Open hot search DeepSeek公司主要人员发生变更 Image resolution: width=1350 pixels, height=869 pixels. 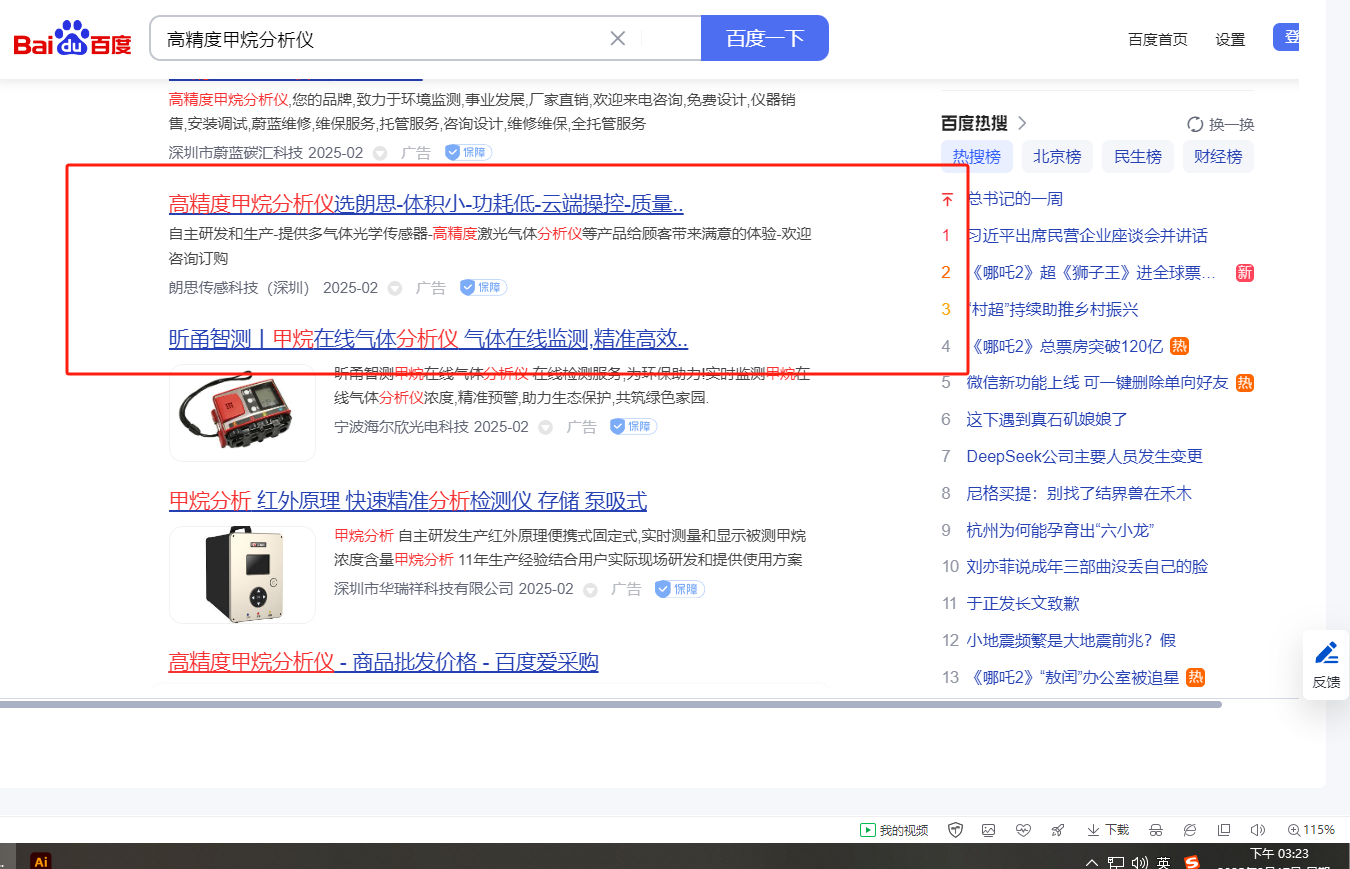1085,457
